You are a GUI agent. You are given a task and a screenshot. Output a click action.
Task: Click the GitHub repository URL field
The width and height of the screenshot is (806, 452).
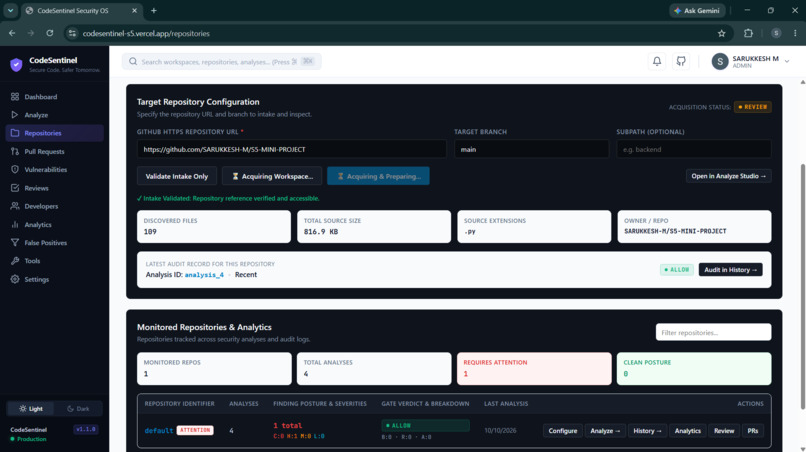click(291, 149)
